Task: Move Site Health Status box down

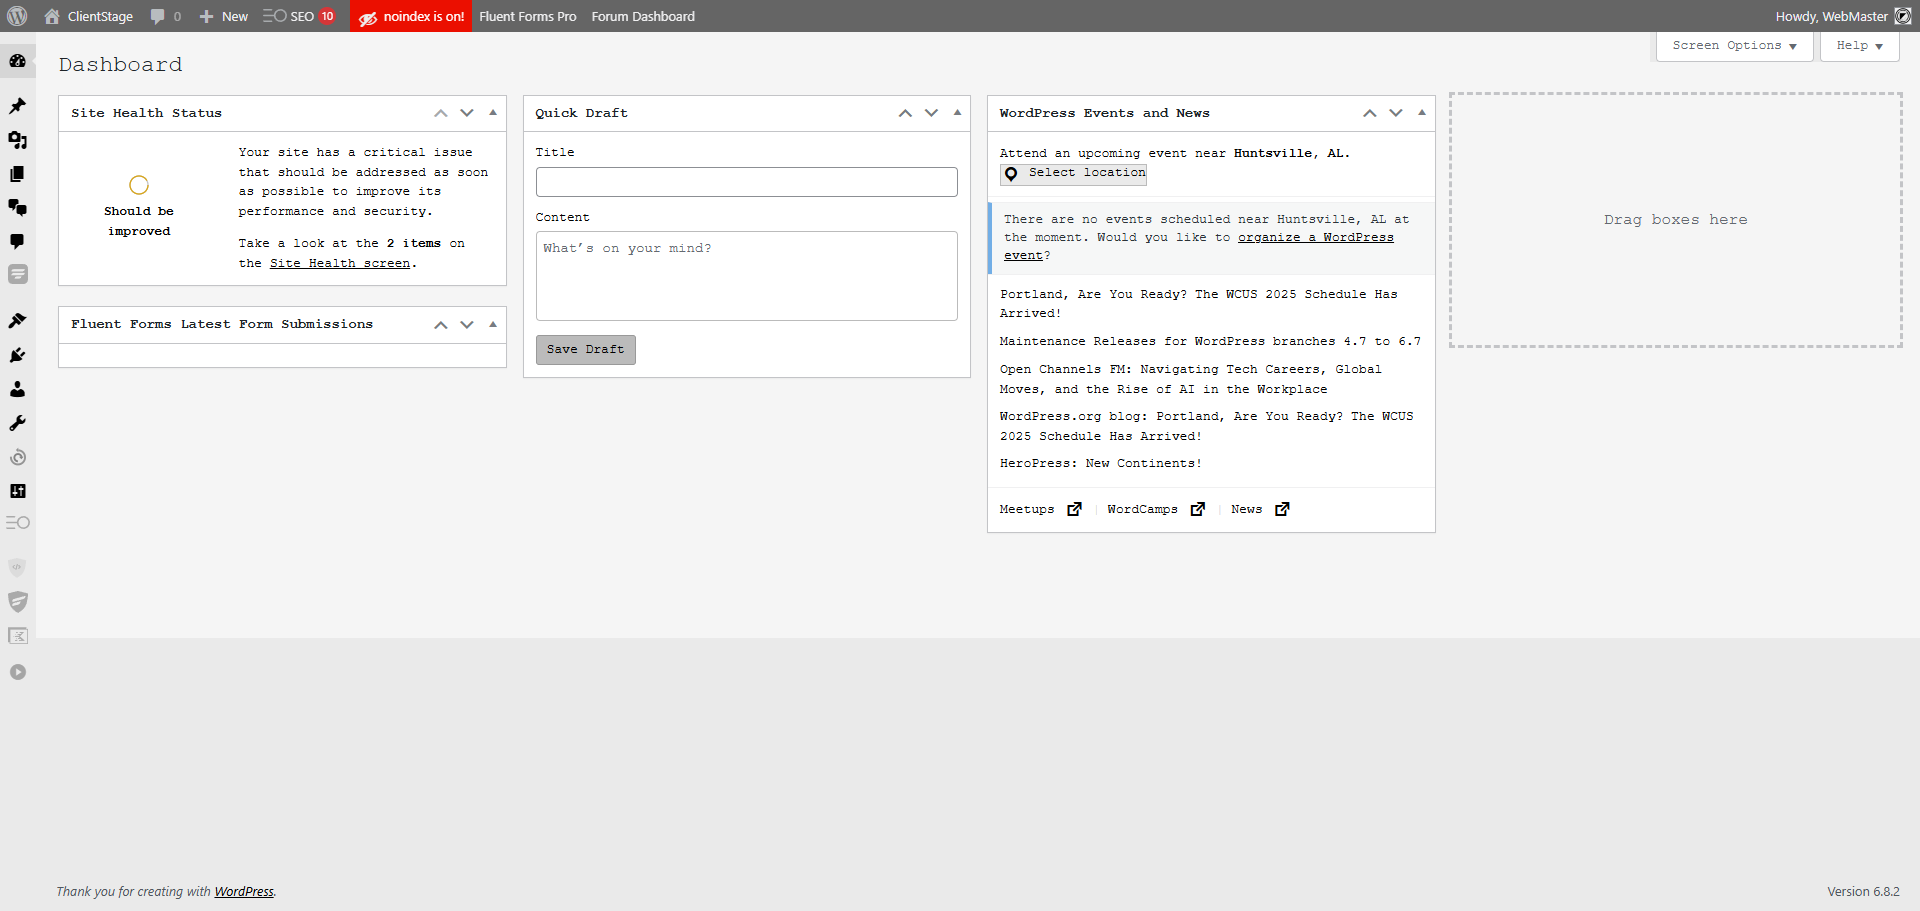Action: 467,113
